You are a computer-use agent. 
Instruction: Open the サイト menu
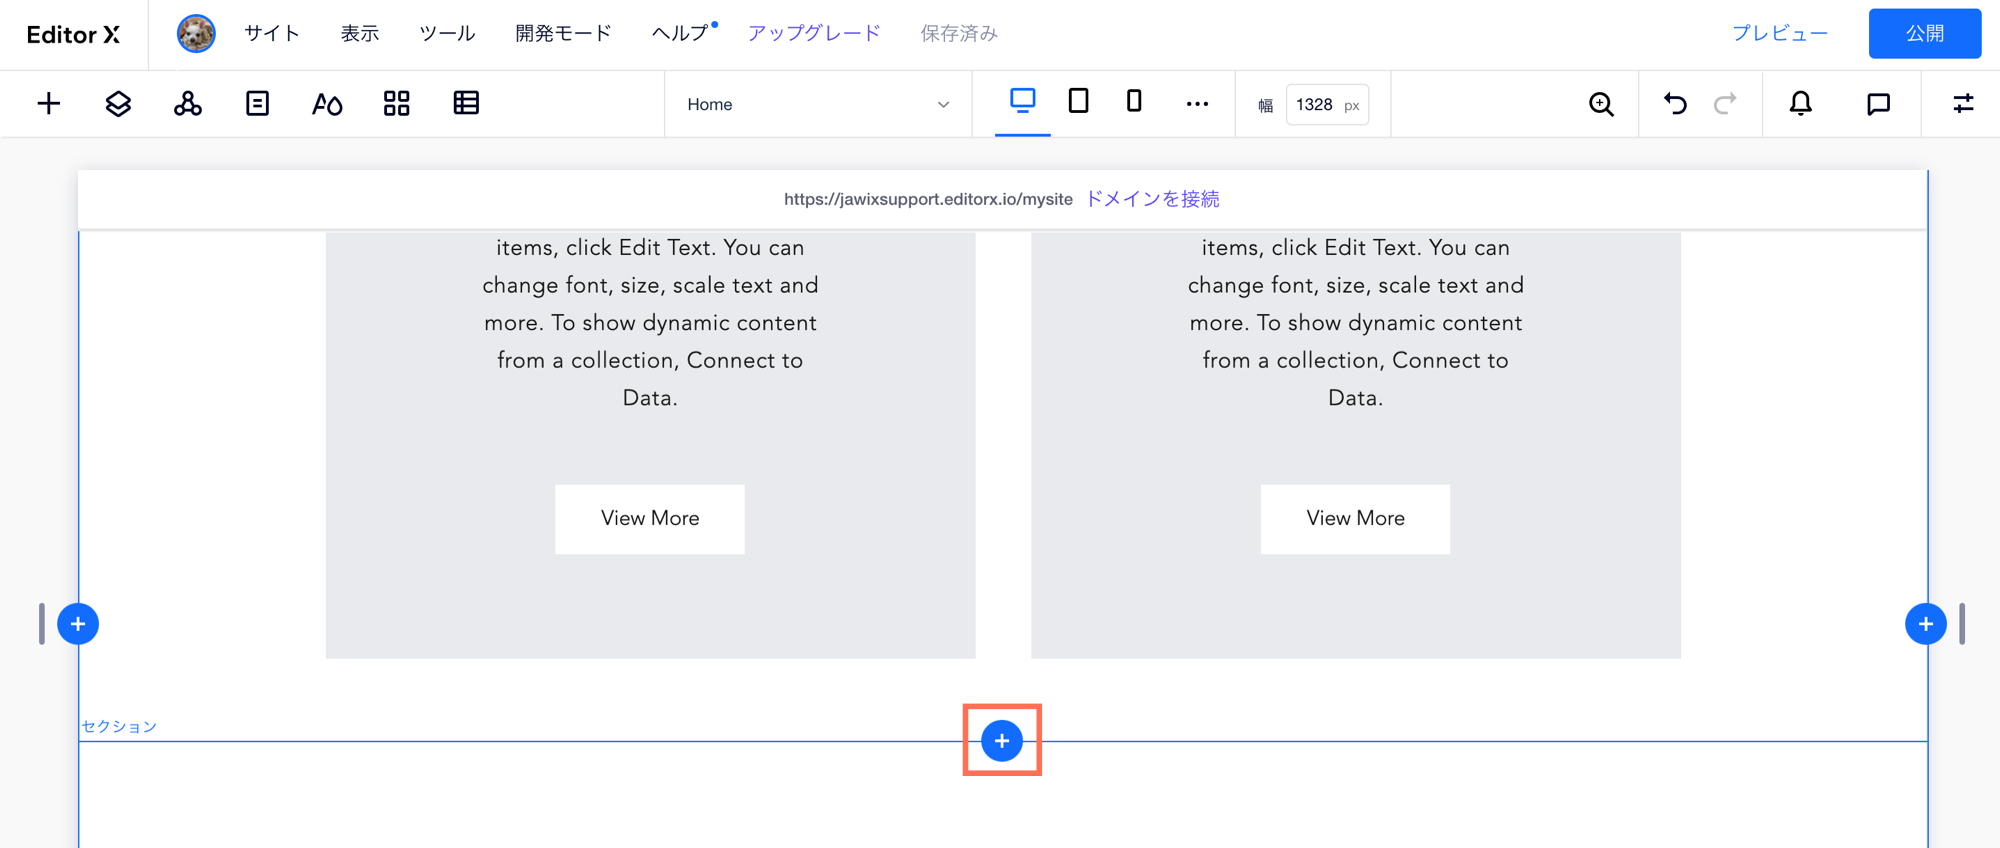point(272,34)
